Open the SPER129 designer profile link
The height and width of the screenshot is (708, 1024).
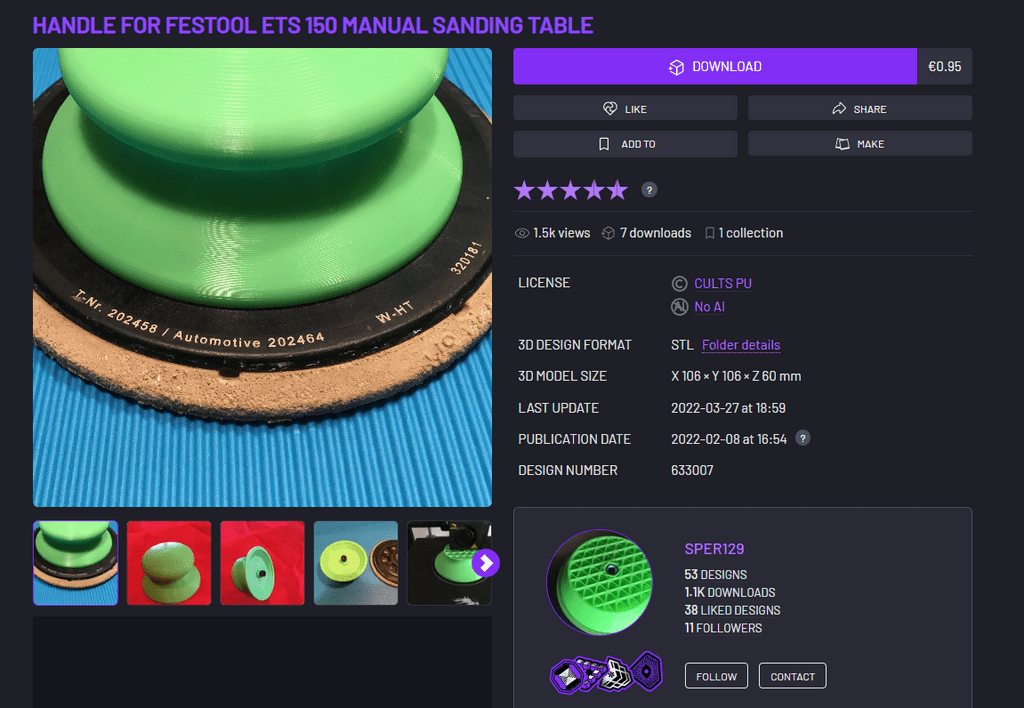point(714,549)
